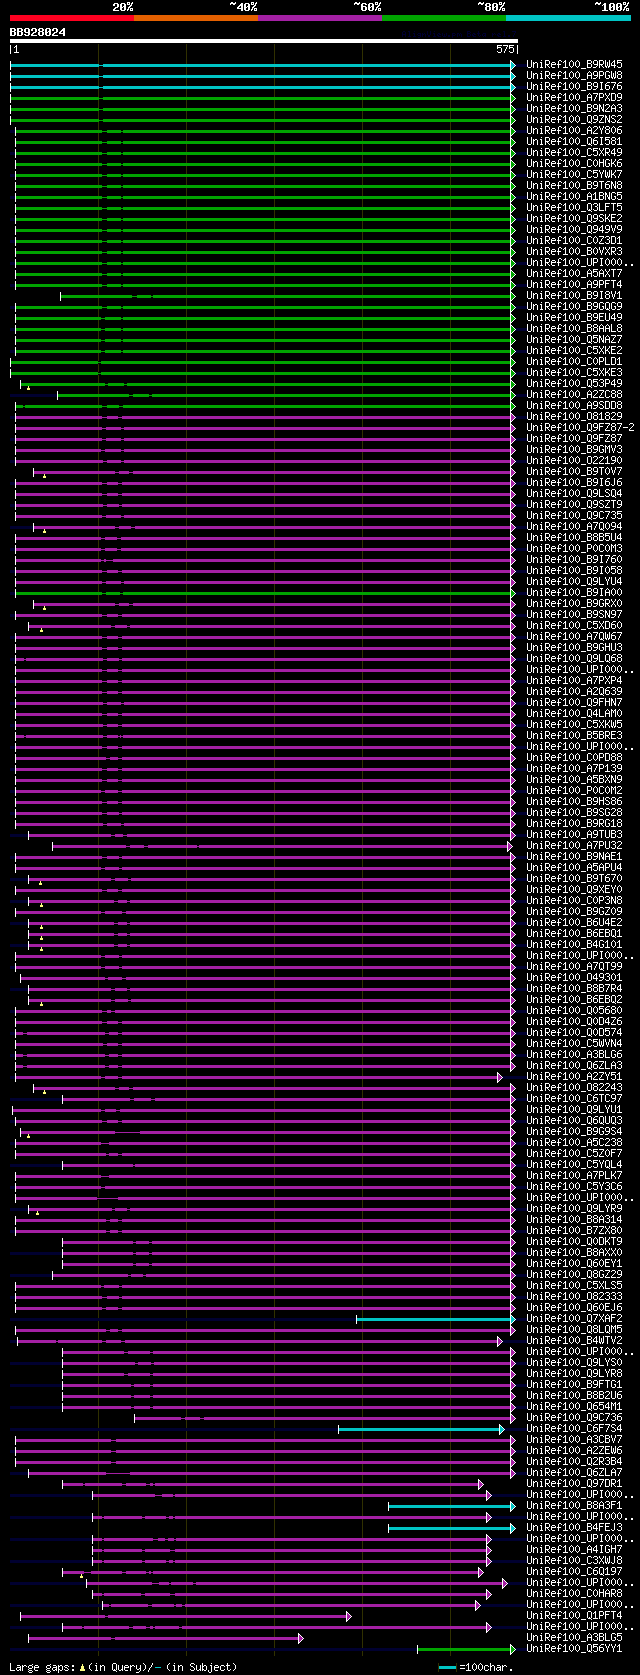Viewport: 640px width, 1675px height.
Task: Click the UniRef100_B9I8V1 label
Action: (x=574, y=295)
